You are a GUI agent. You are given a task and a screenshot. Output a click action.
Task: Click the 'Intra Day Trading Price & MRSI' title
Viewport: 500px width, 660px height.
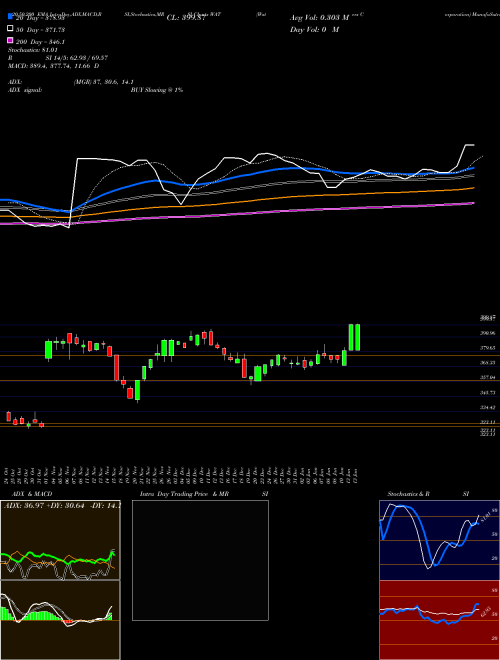pyautogui.click(x=204, y=494)
